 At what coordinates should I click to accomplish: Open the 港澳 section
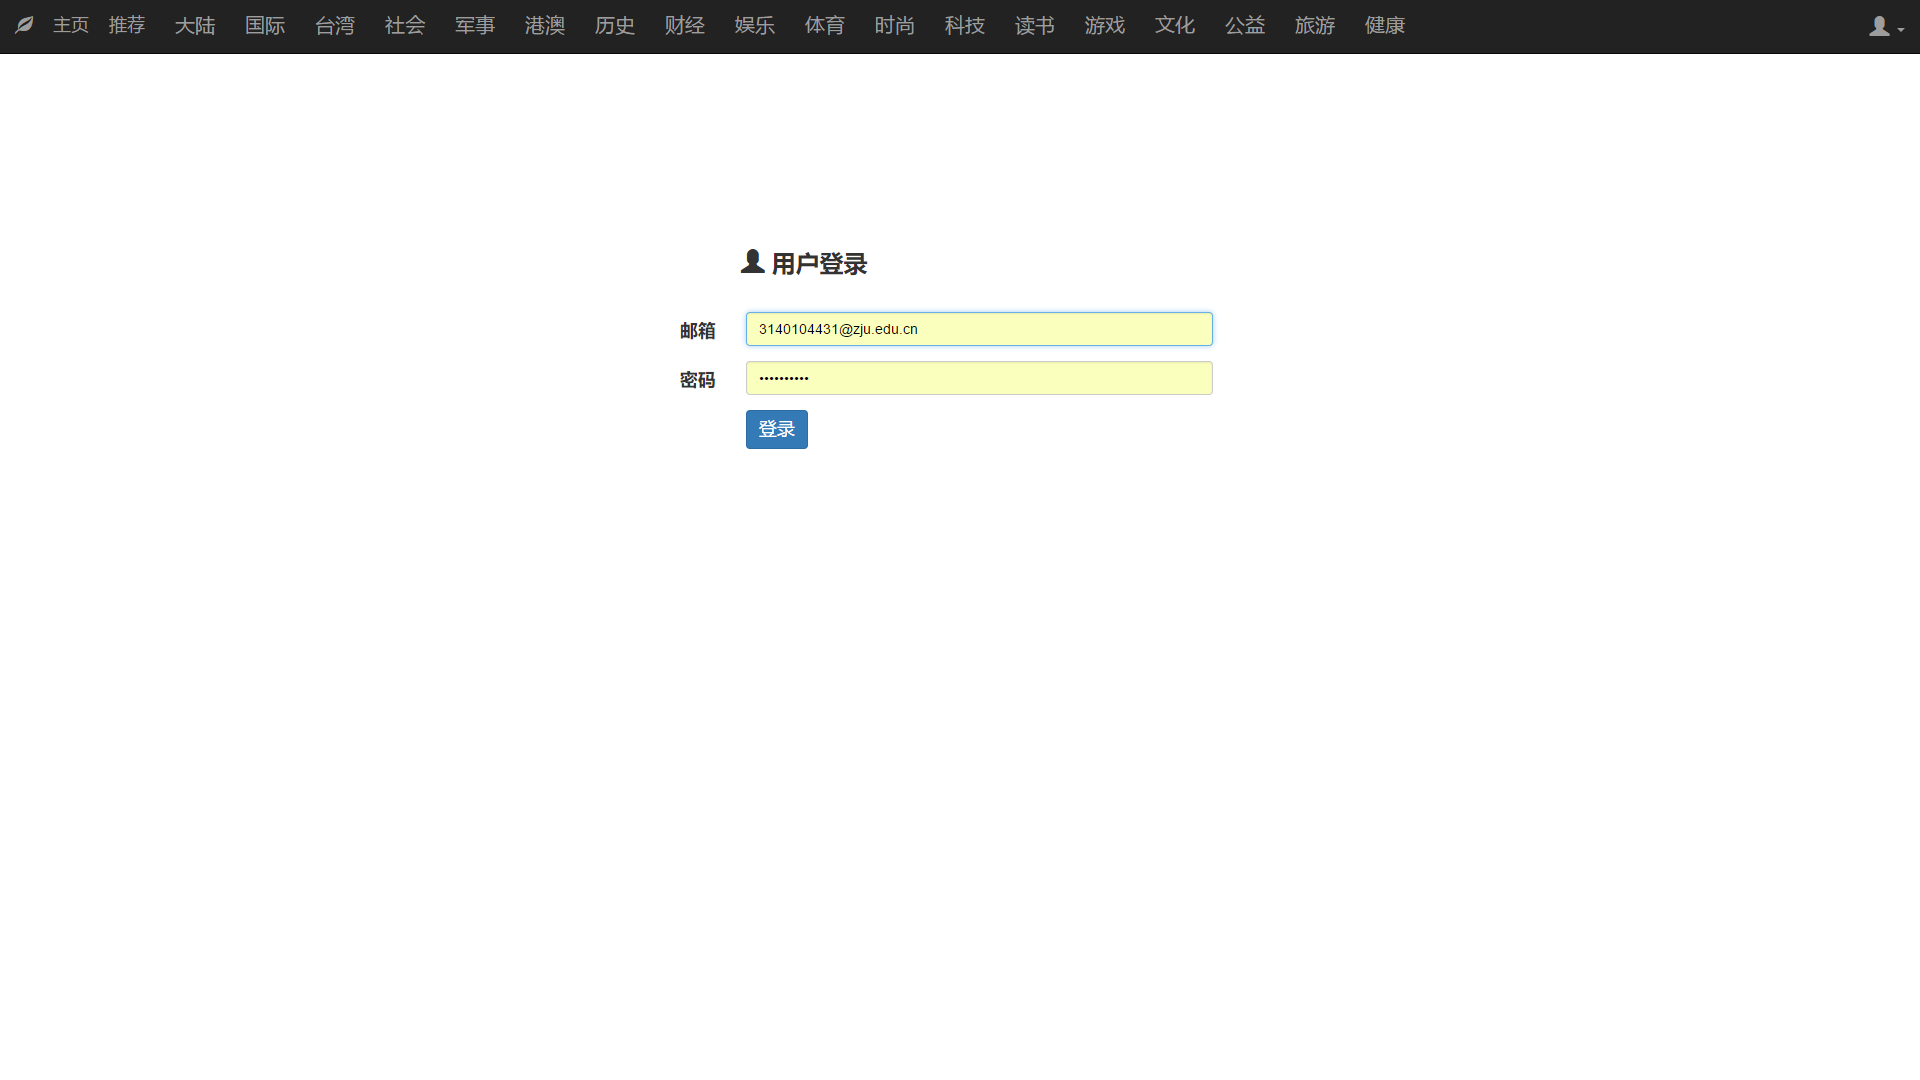545,25
